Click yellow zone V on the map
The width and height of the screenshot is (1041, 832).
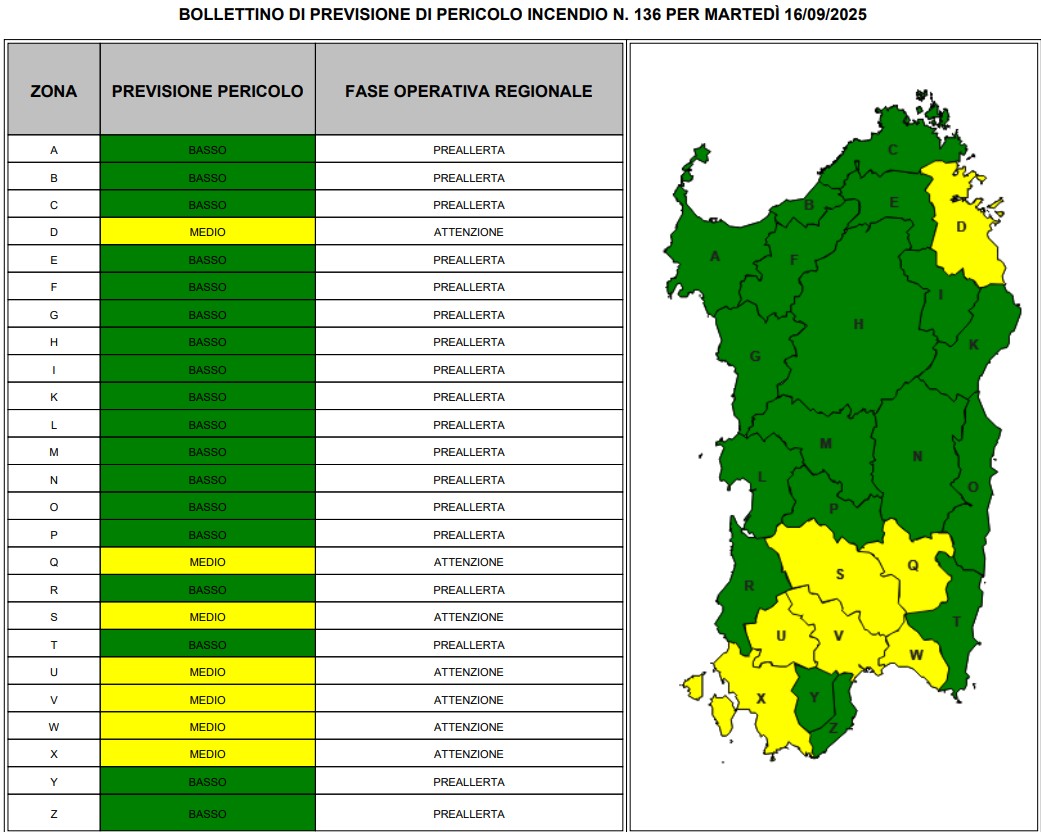839,636
